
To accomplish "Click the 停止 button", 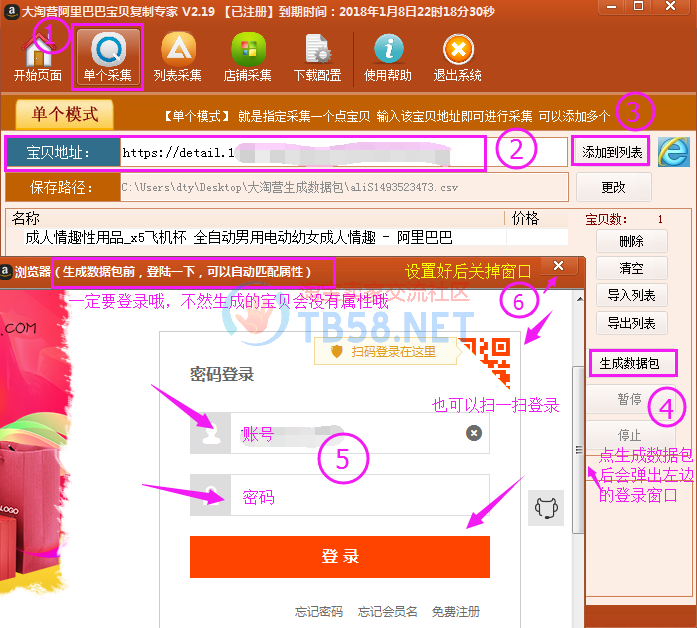I will point(630,435).
